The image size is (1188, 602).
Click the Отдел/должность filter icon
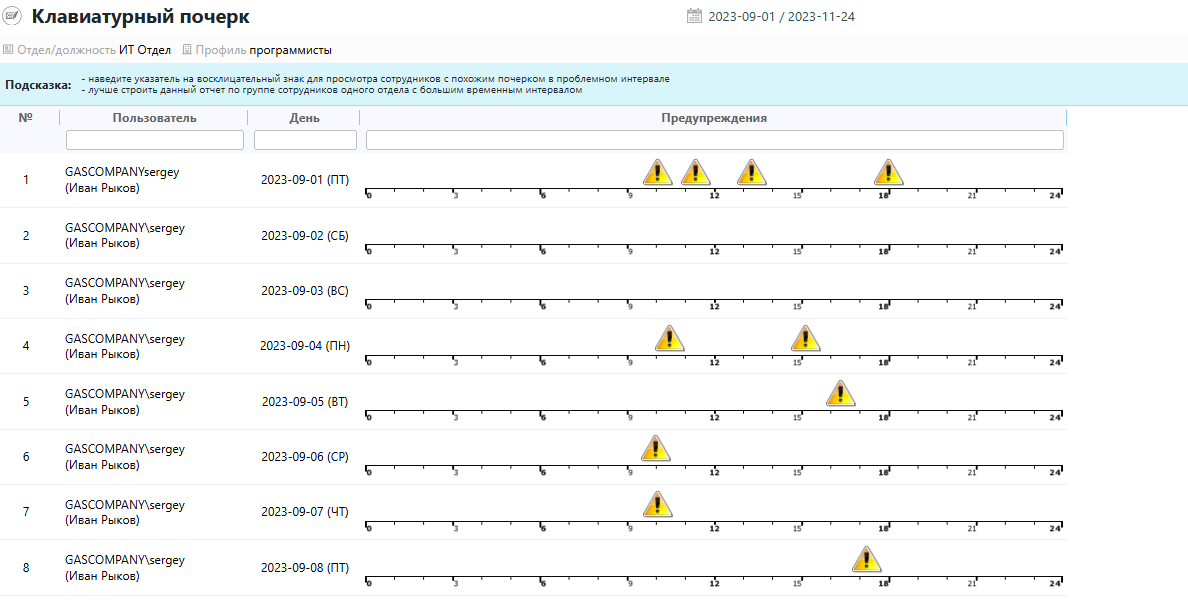click(x=8, y=50)
